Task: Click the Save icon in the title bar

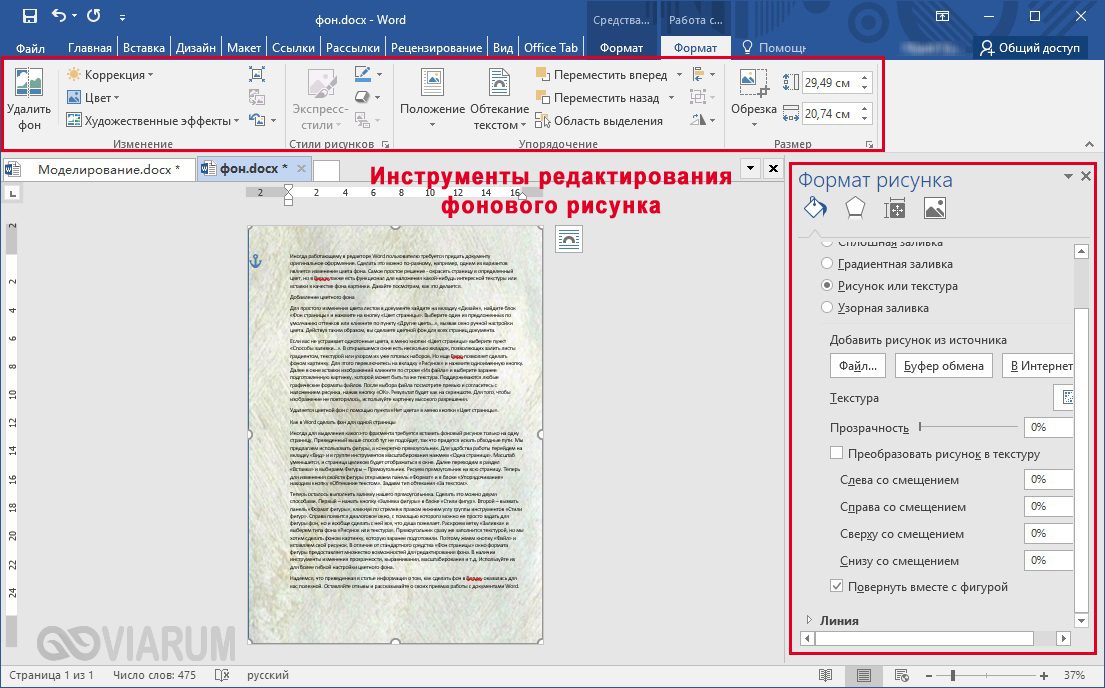Action: 30,16
